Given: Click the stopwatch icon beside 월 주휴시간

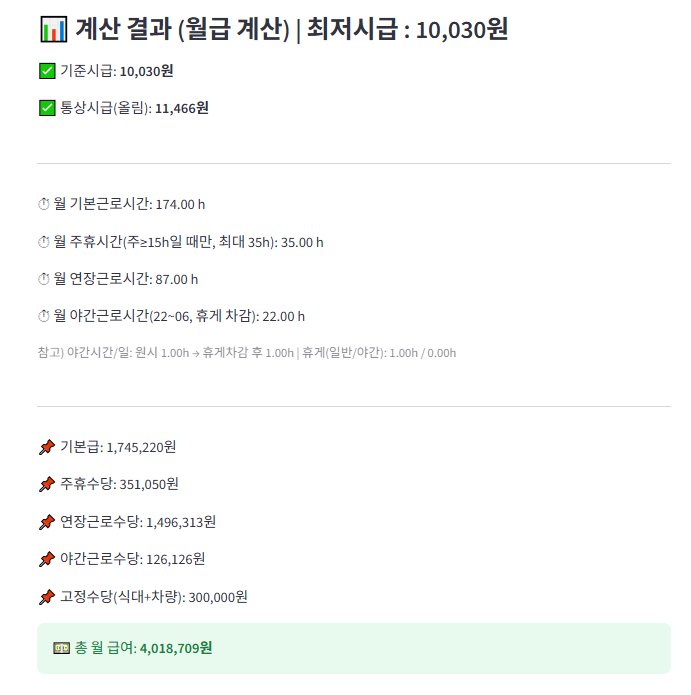Looking at the screenshot, I should point(43,242).
